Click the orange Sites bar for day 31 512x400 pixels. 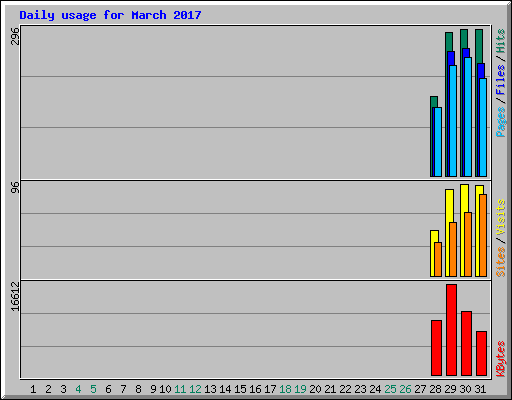tap(483, 235)
